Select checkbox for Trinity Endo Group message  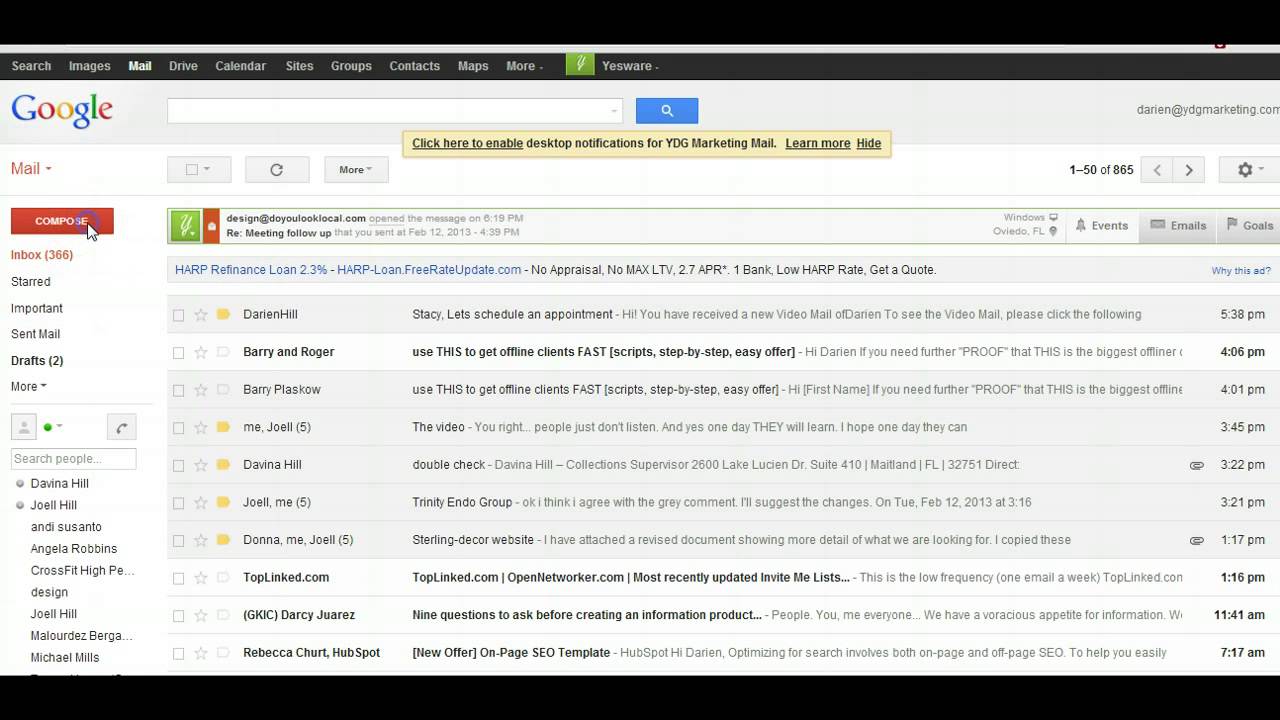point(178,503)
